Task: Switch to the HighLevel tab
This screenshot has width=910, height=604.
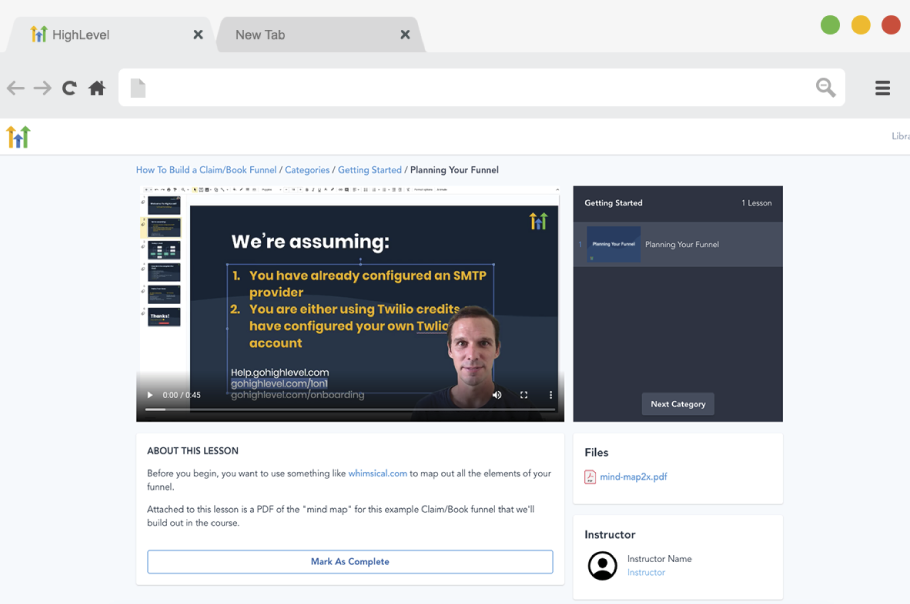Action: pyautogui.click(x=110, y=35)
